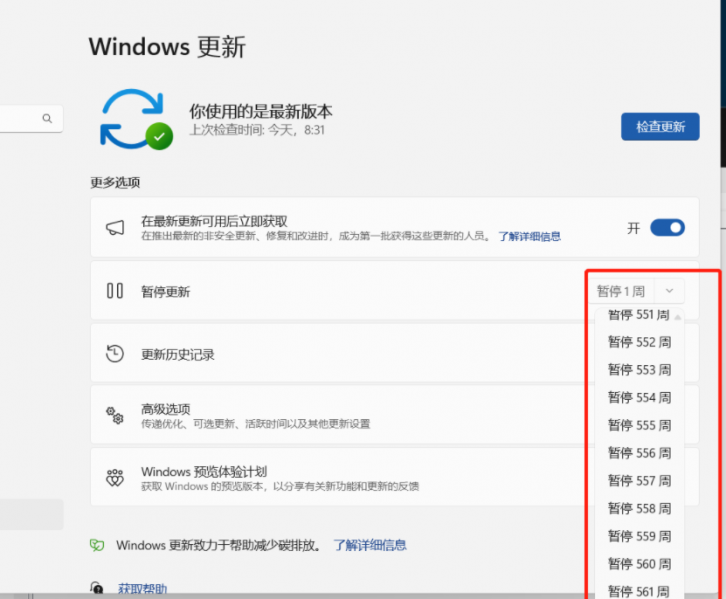Screen dimensions: 726x599
Task: Click the Windows 更新 page title
Action: tap(167, 47)
